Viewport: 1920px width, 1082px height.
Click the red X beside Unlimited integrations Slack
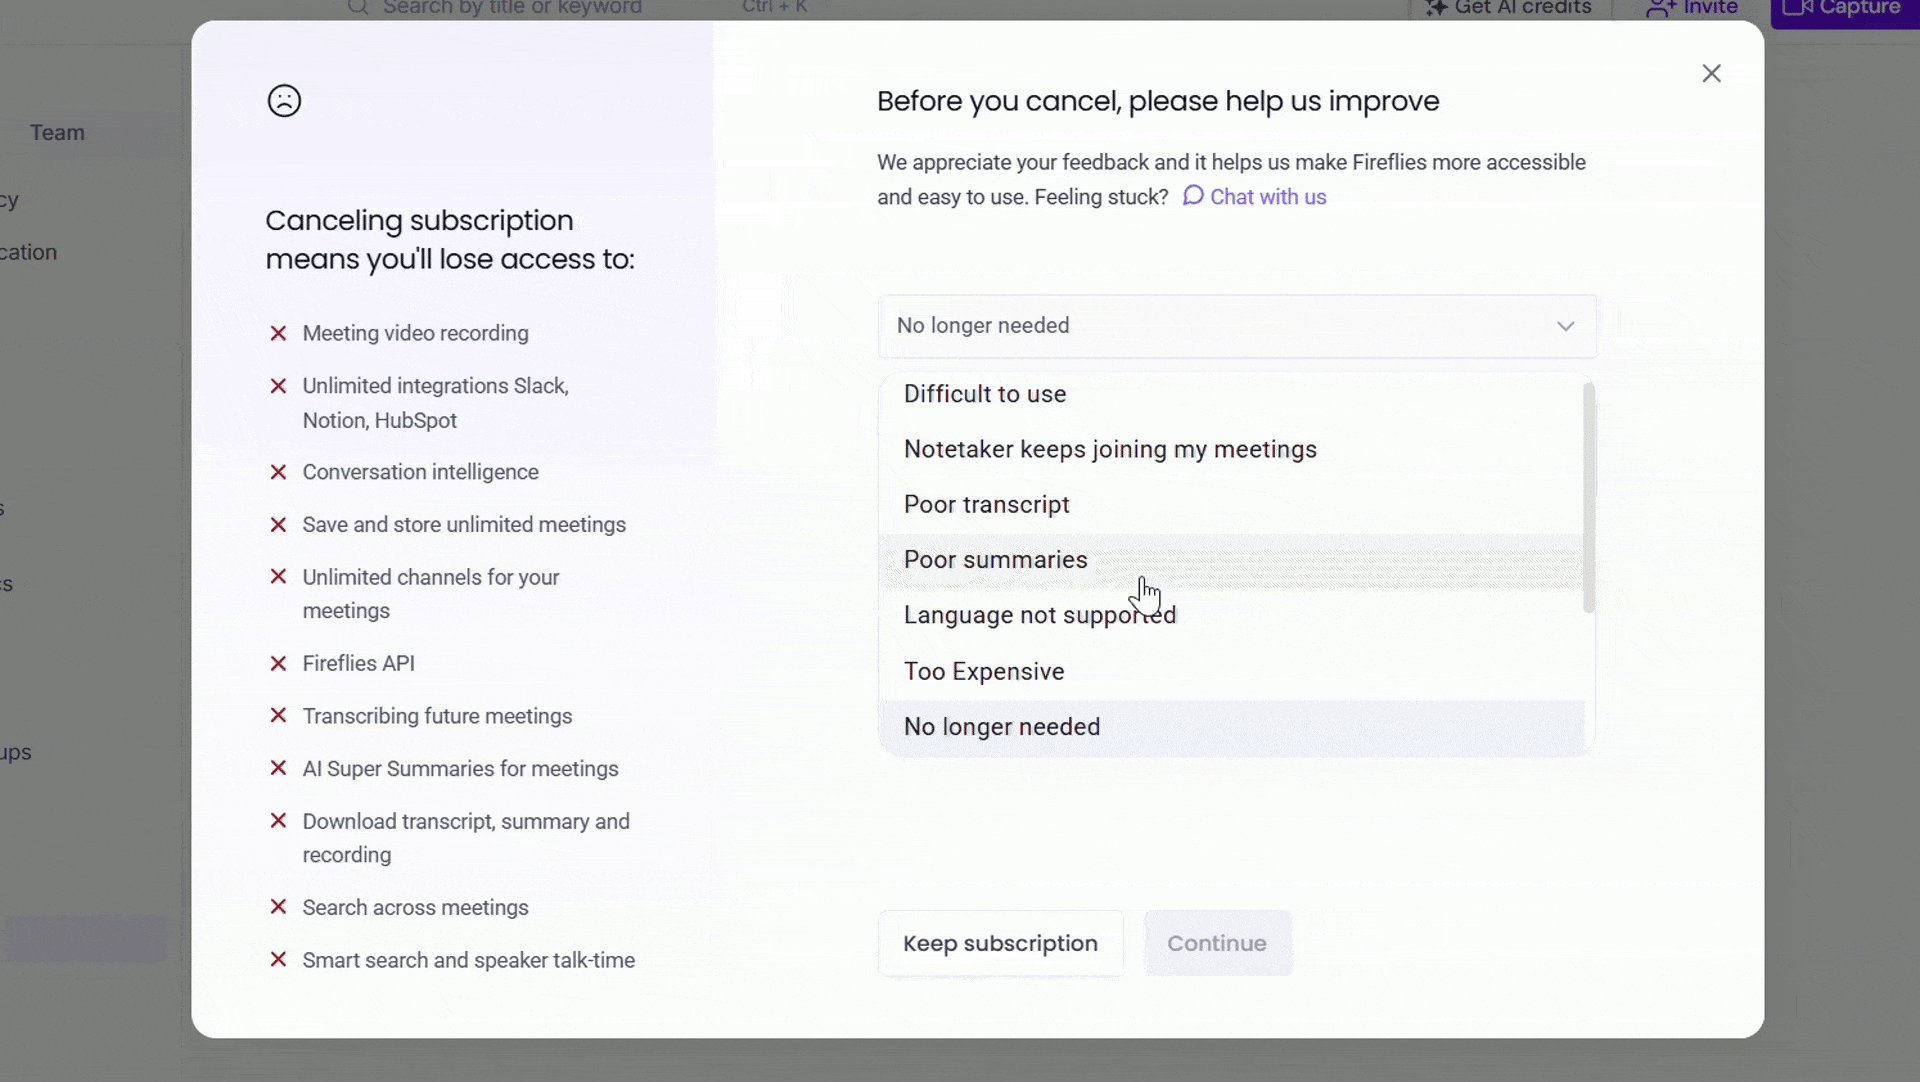(278, 386)
